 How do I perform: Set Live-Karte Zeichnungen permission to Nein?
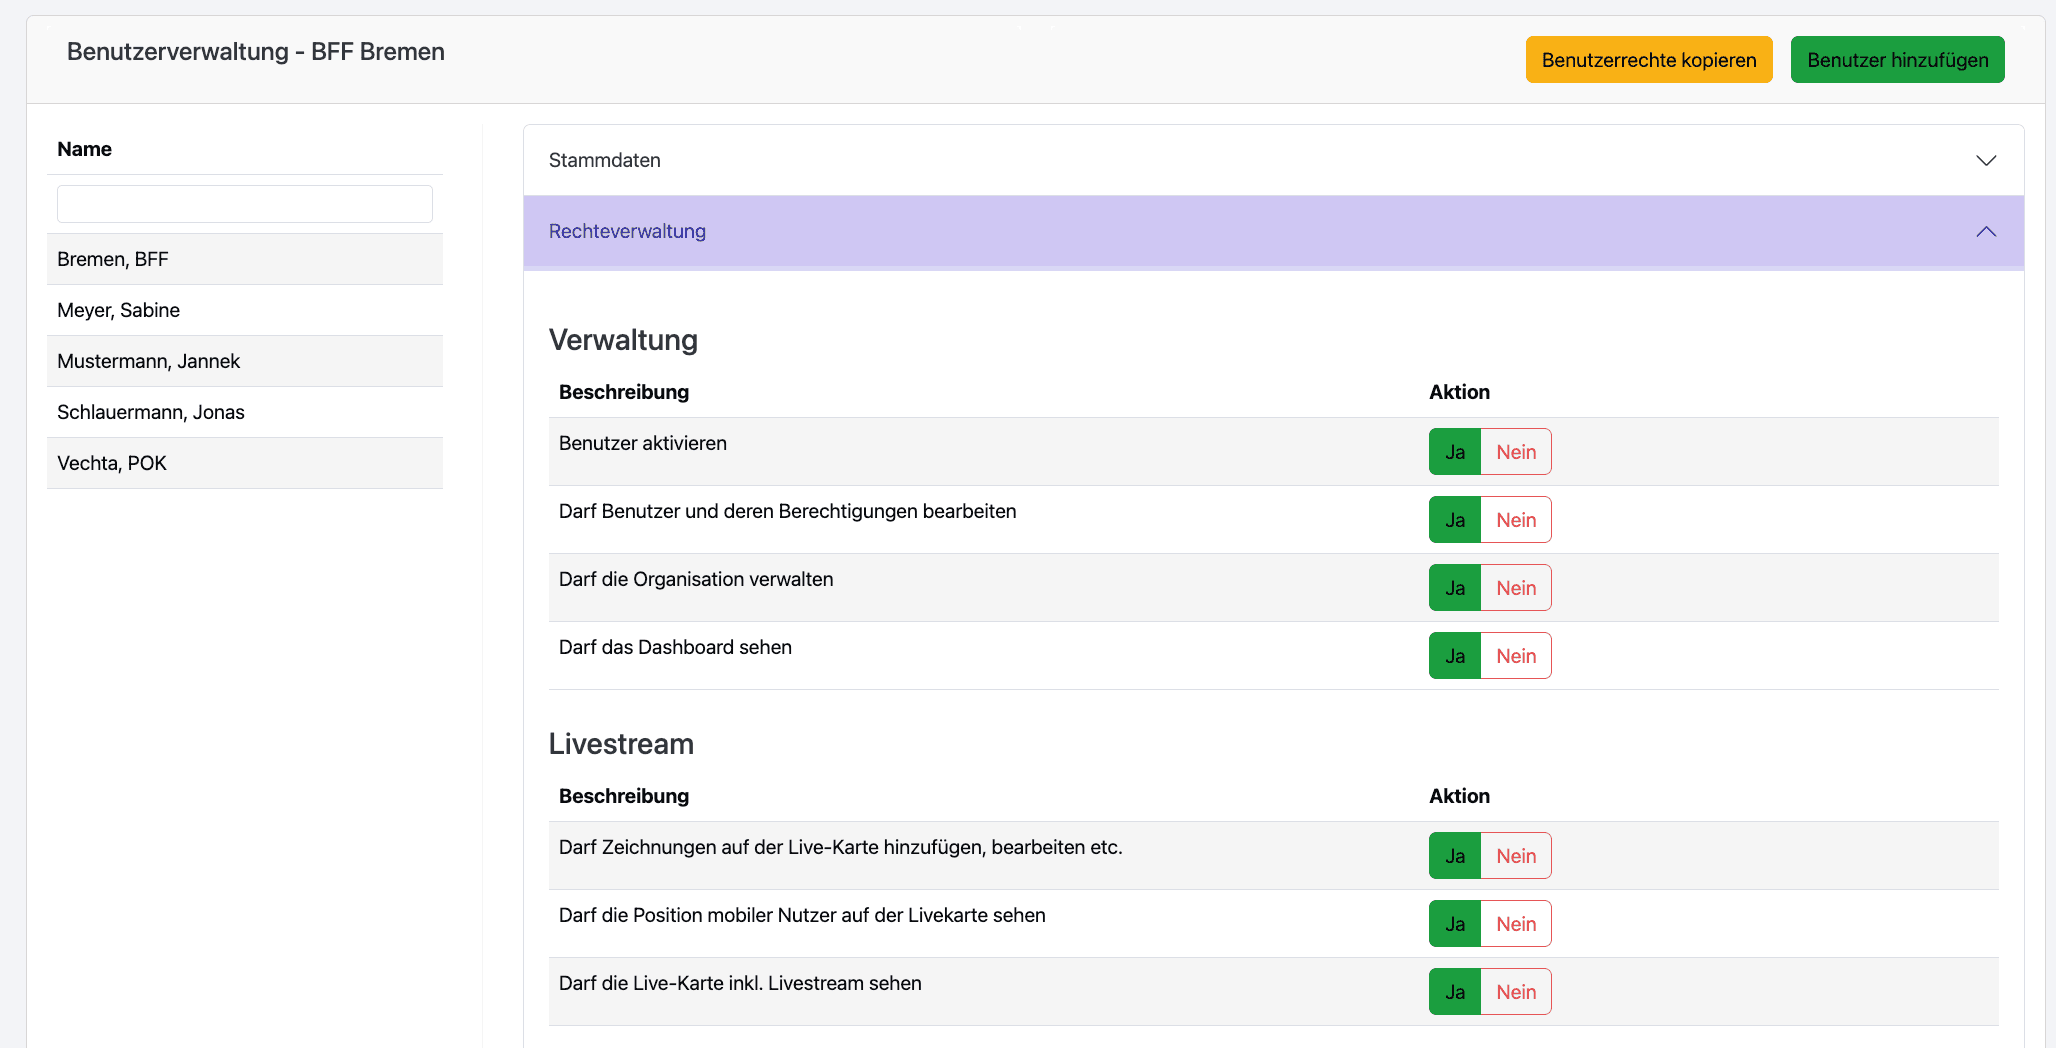[1515, 856]
